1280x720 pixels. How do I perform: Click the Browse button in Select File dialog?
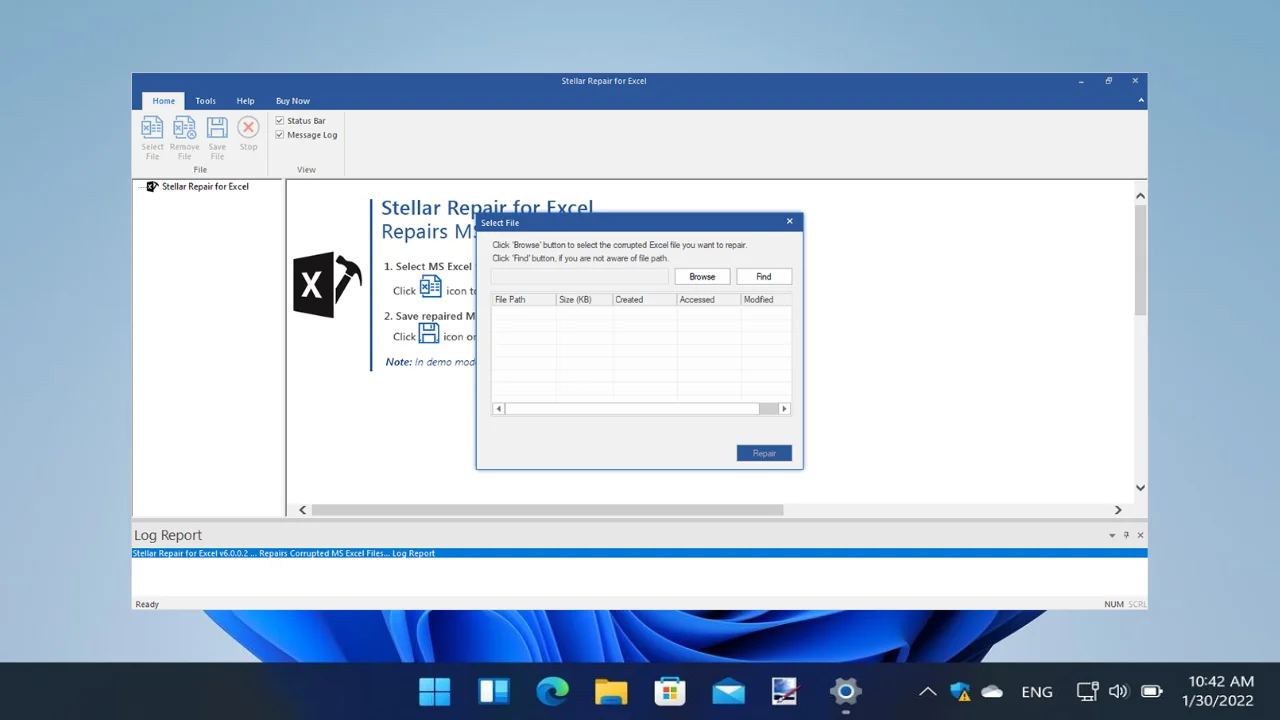[x=702, y=276]
